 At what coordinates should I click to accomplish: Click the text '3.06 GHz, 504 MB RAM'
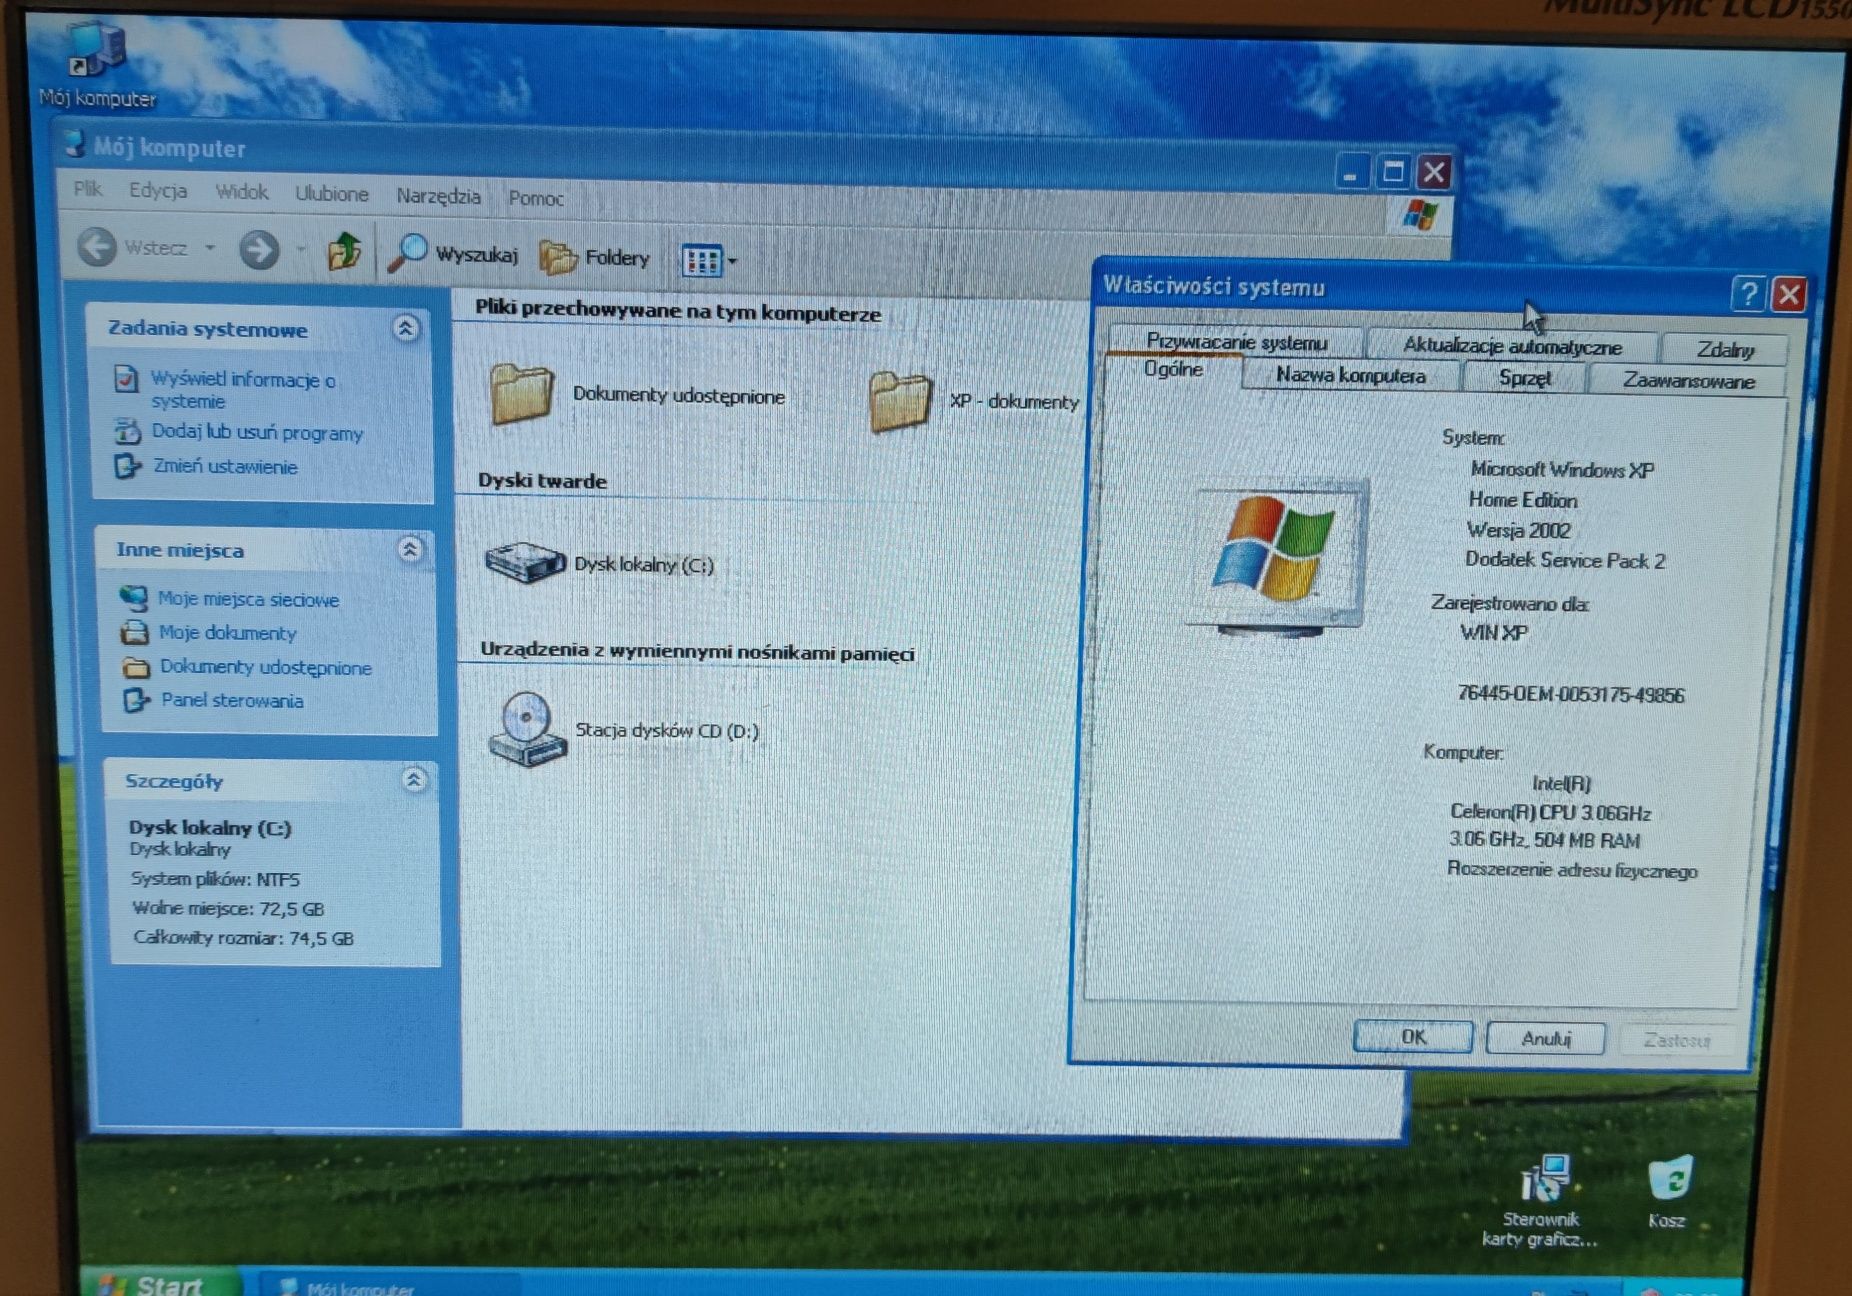pyautogui.click(x=1544, y=840)
